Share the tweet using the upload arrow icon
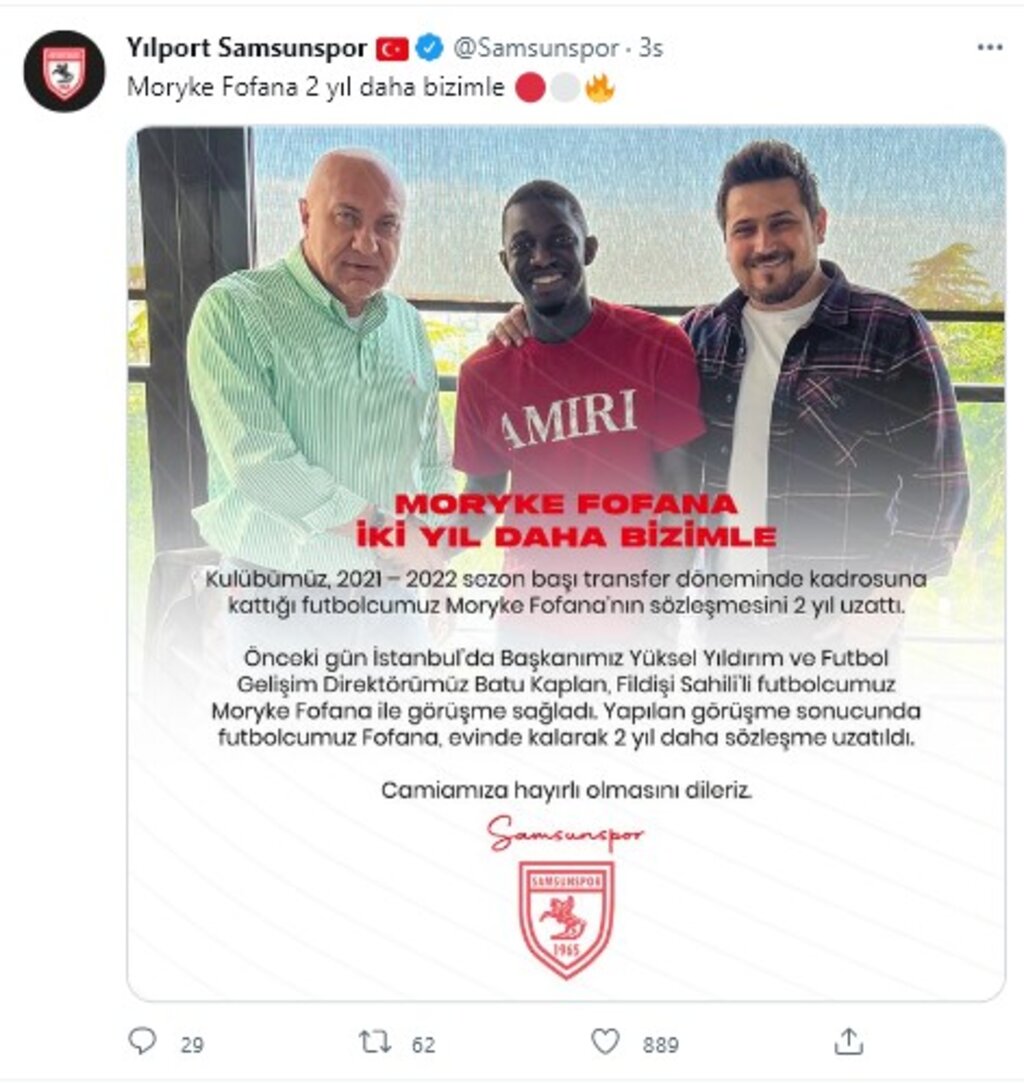This screenshot has width=1024, height=1083. [849, 1041]
